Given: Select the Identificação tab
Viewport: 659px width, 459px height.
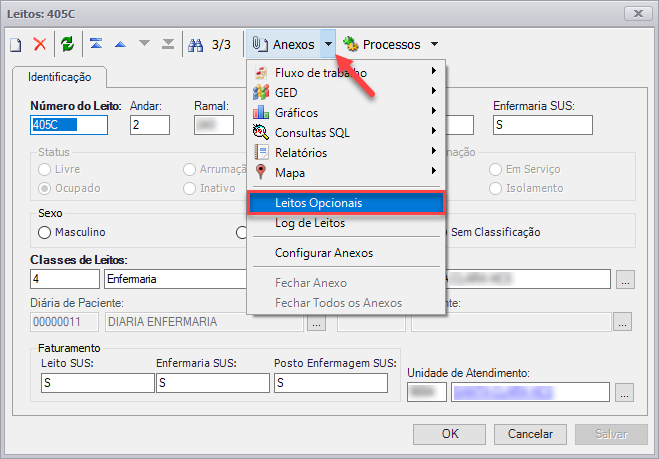Looking at the screenshot, I should pos(59,77).
